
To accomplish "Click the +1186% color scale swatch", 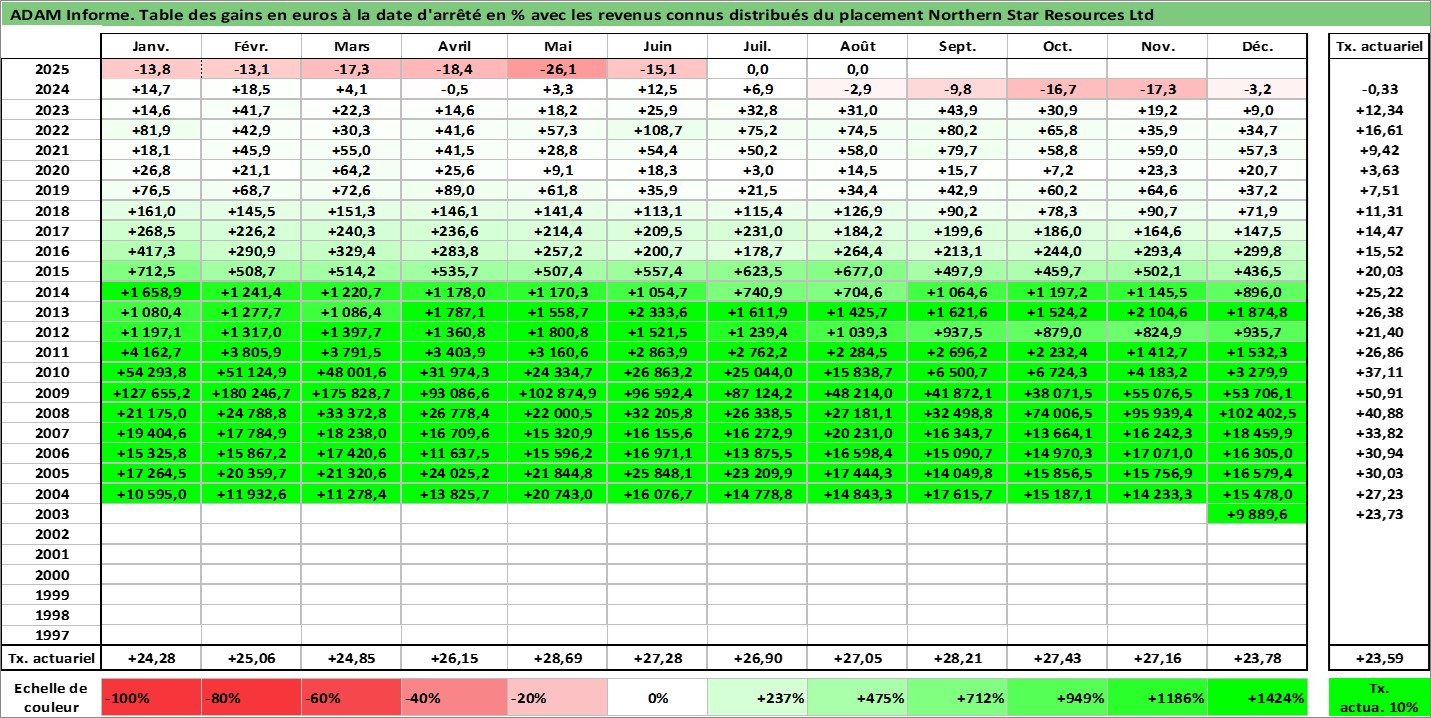I will click(1158, 697).
